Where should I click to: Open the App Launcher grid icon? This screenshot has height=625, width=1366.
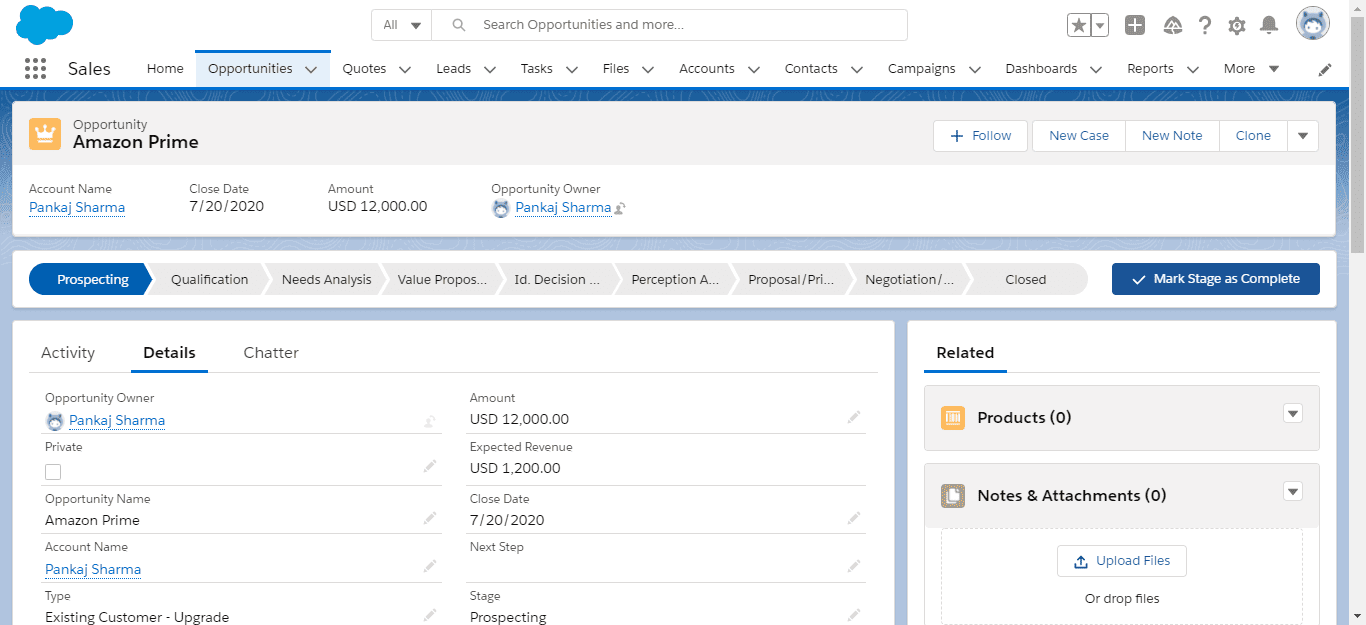tap(35, 69)
